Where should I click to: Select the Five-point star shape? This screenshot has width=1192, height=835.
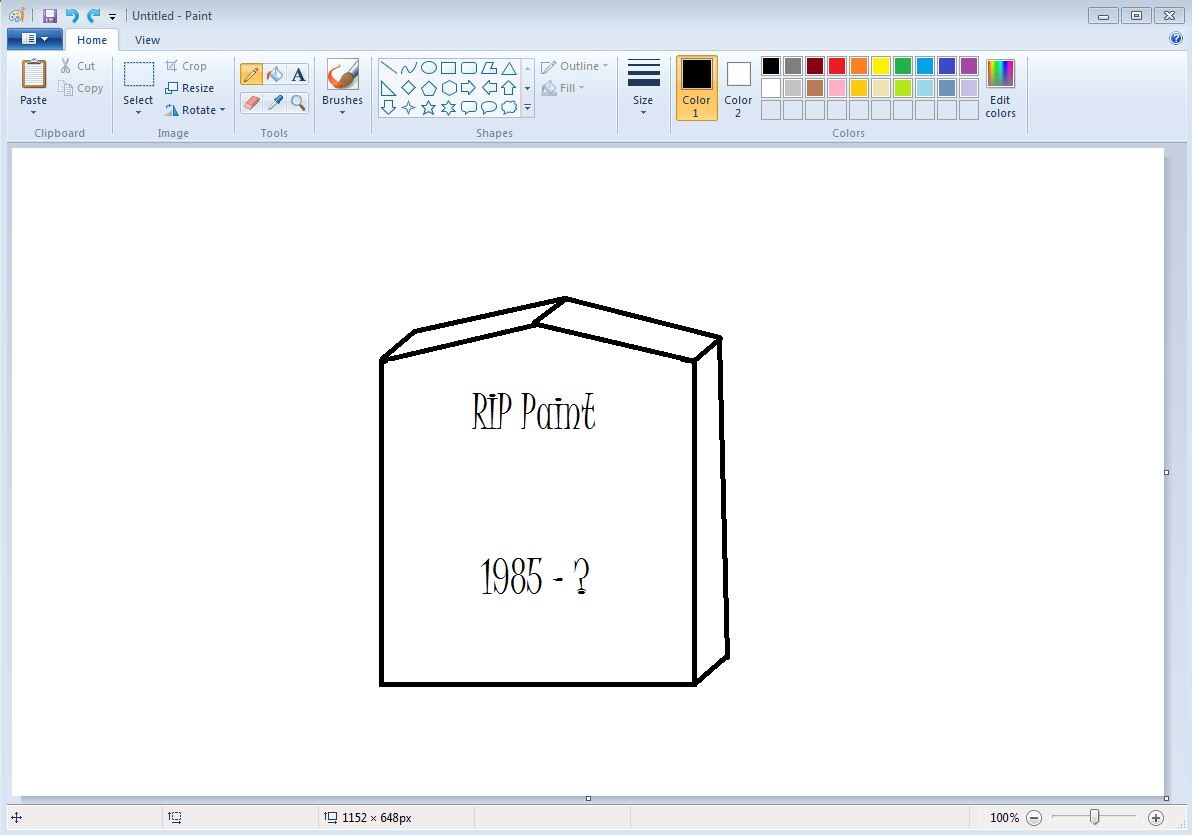coord(428,107)
